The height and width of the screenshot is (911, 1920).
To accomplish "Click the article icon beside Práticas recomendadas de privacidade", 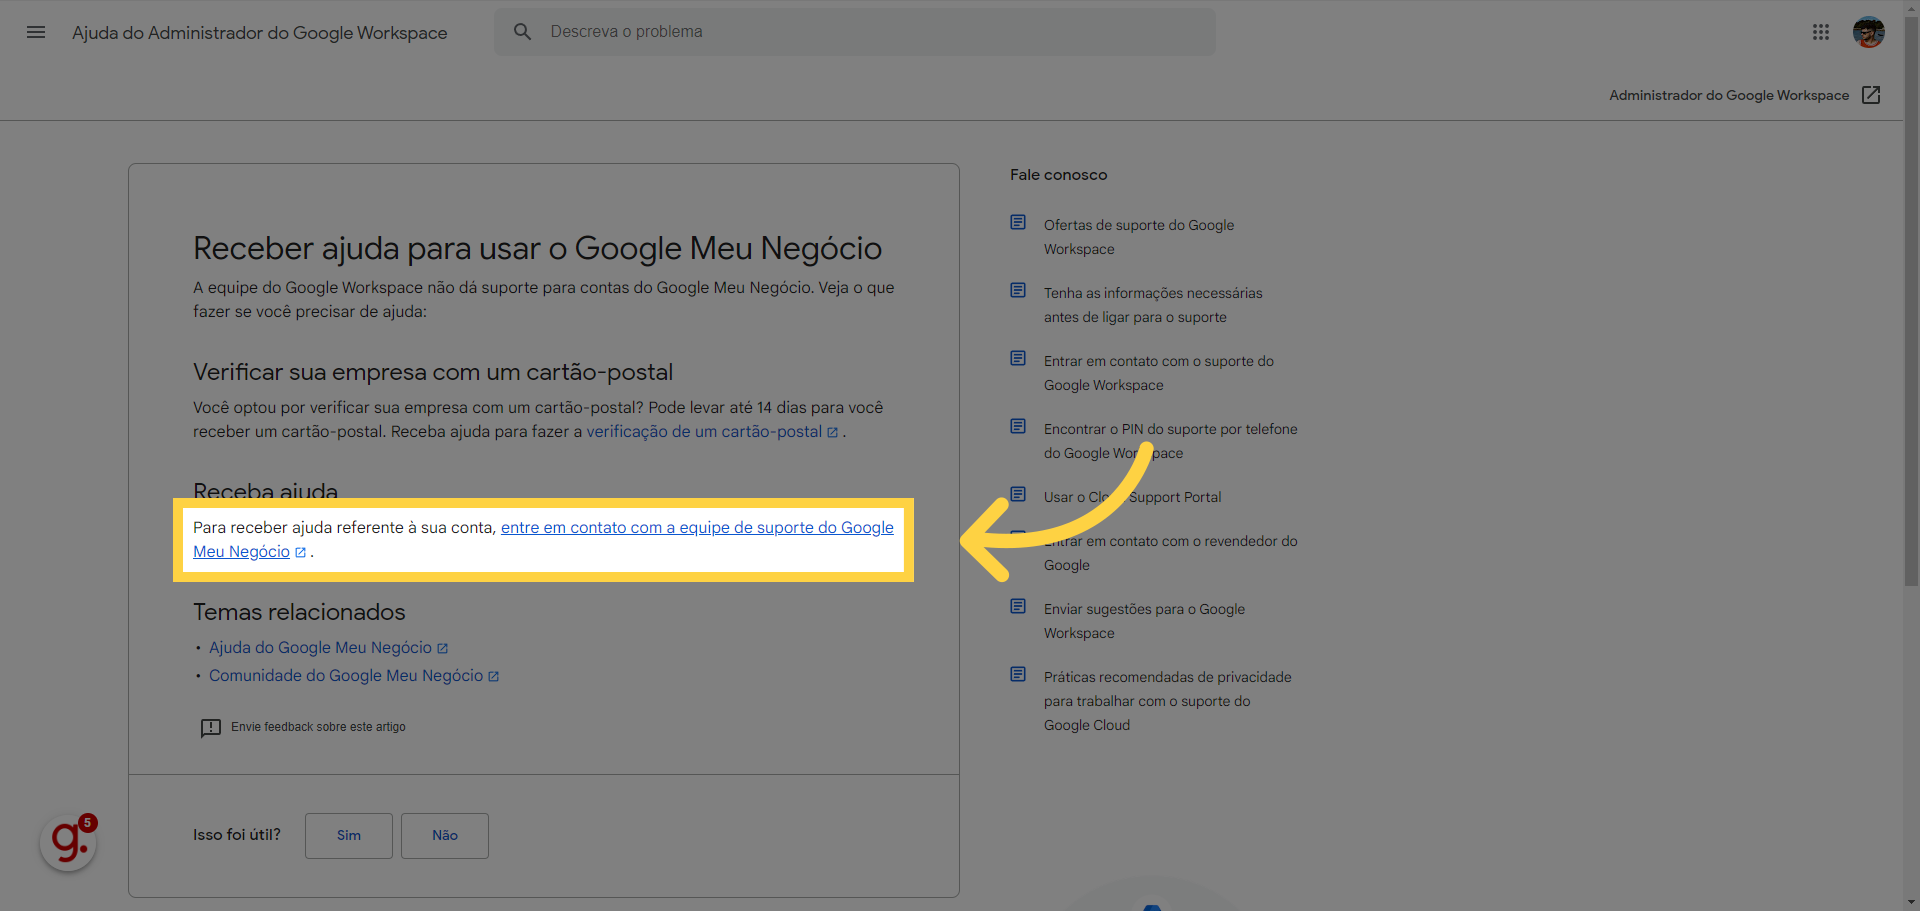I will coord(1018,674).
